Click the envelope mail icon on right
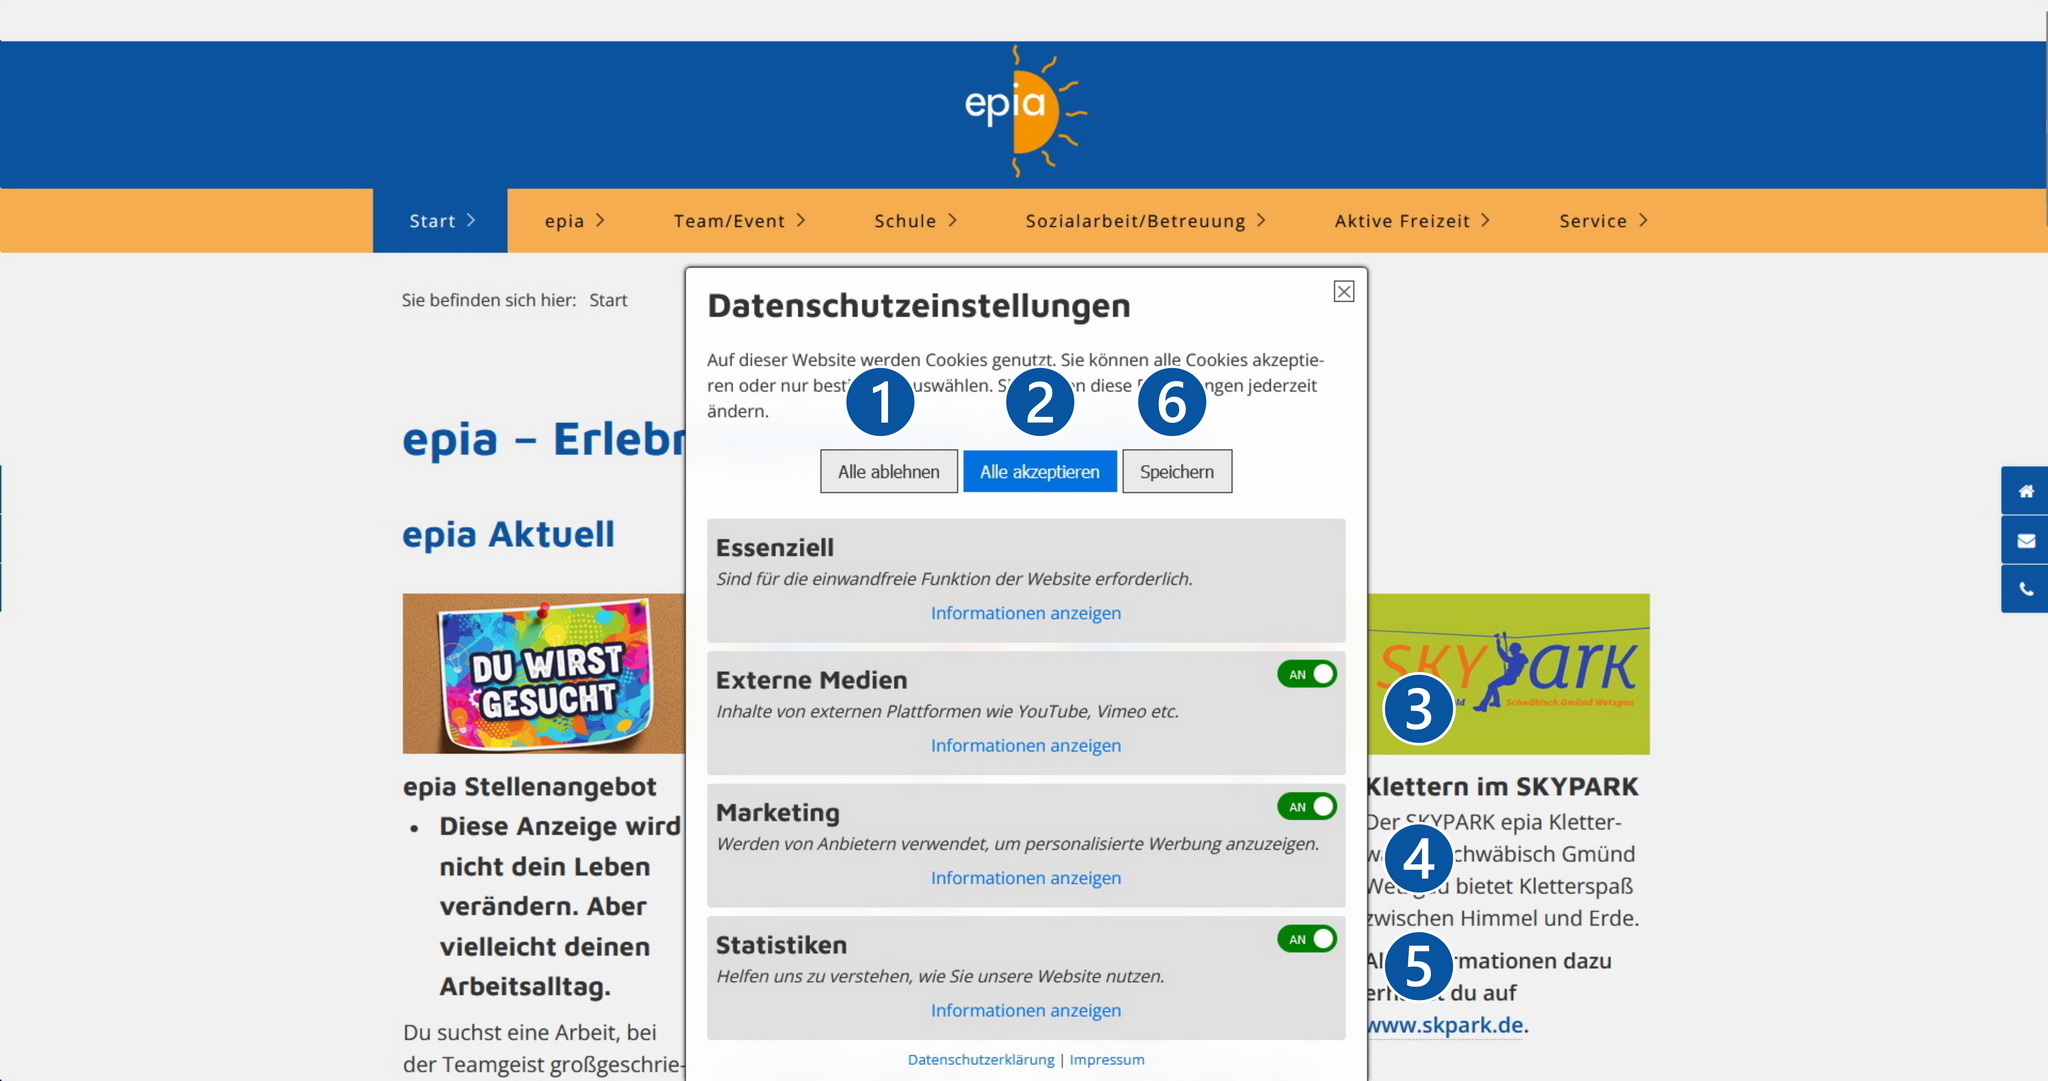 (x=2025, y=541)
